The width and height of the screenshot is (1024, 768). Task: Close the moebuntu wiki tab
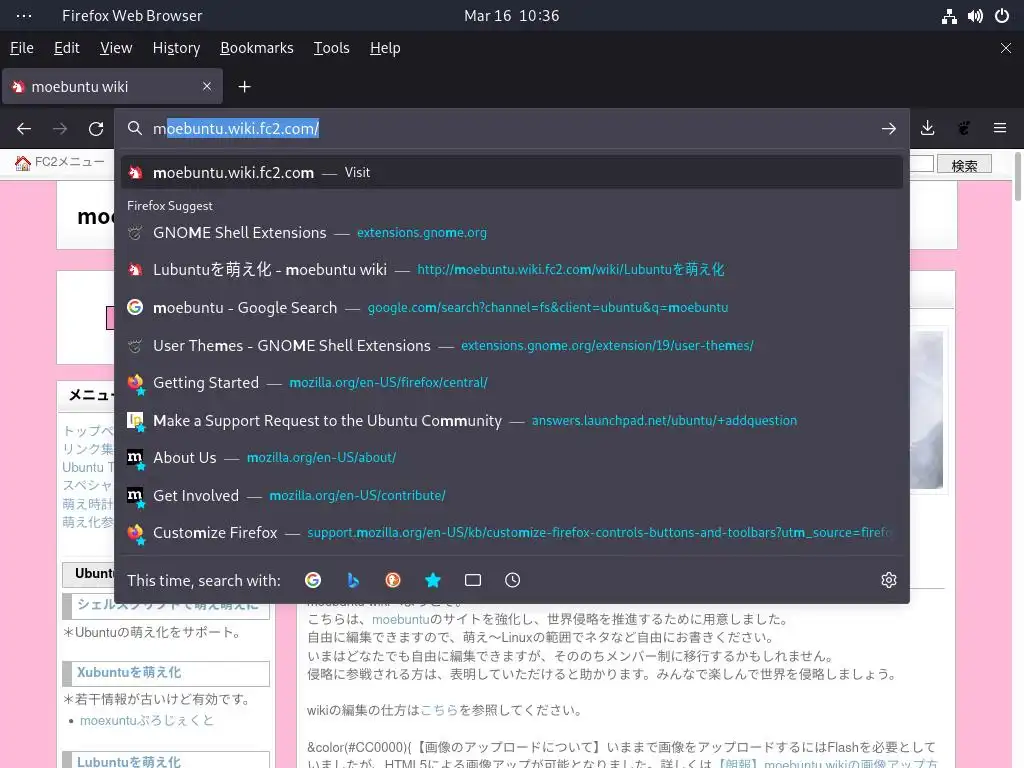click(207, 86)
